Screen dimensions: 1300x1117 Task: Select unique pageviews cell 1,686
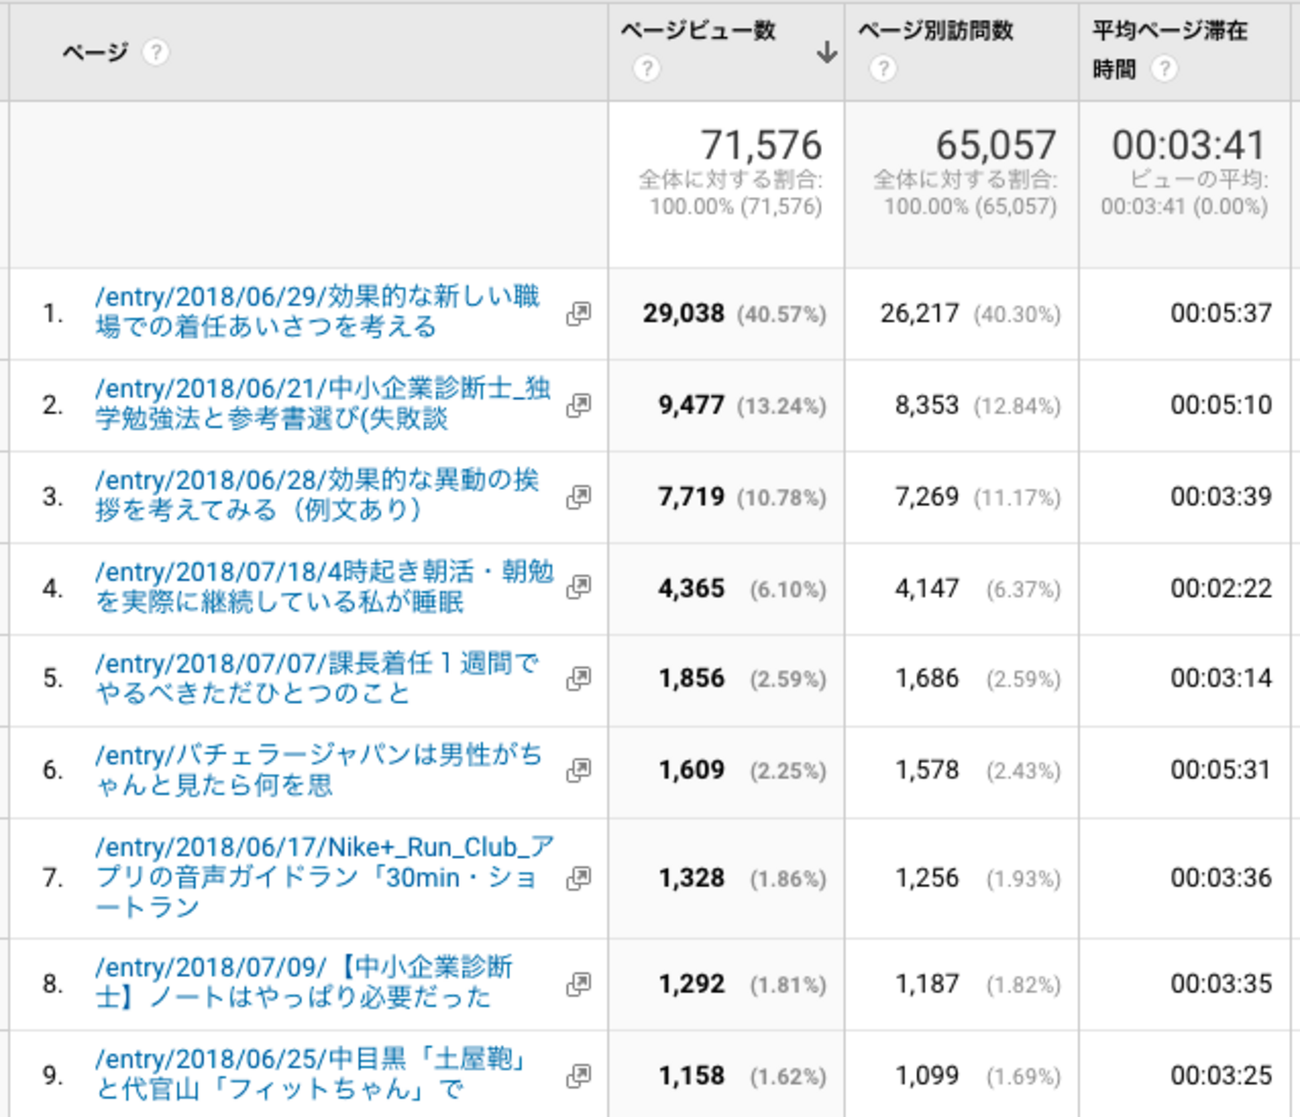(927, 678)
